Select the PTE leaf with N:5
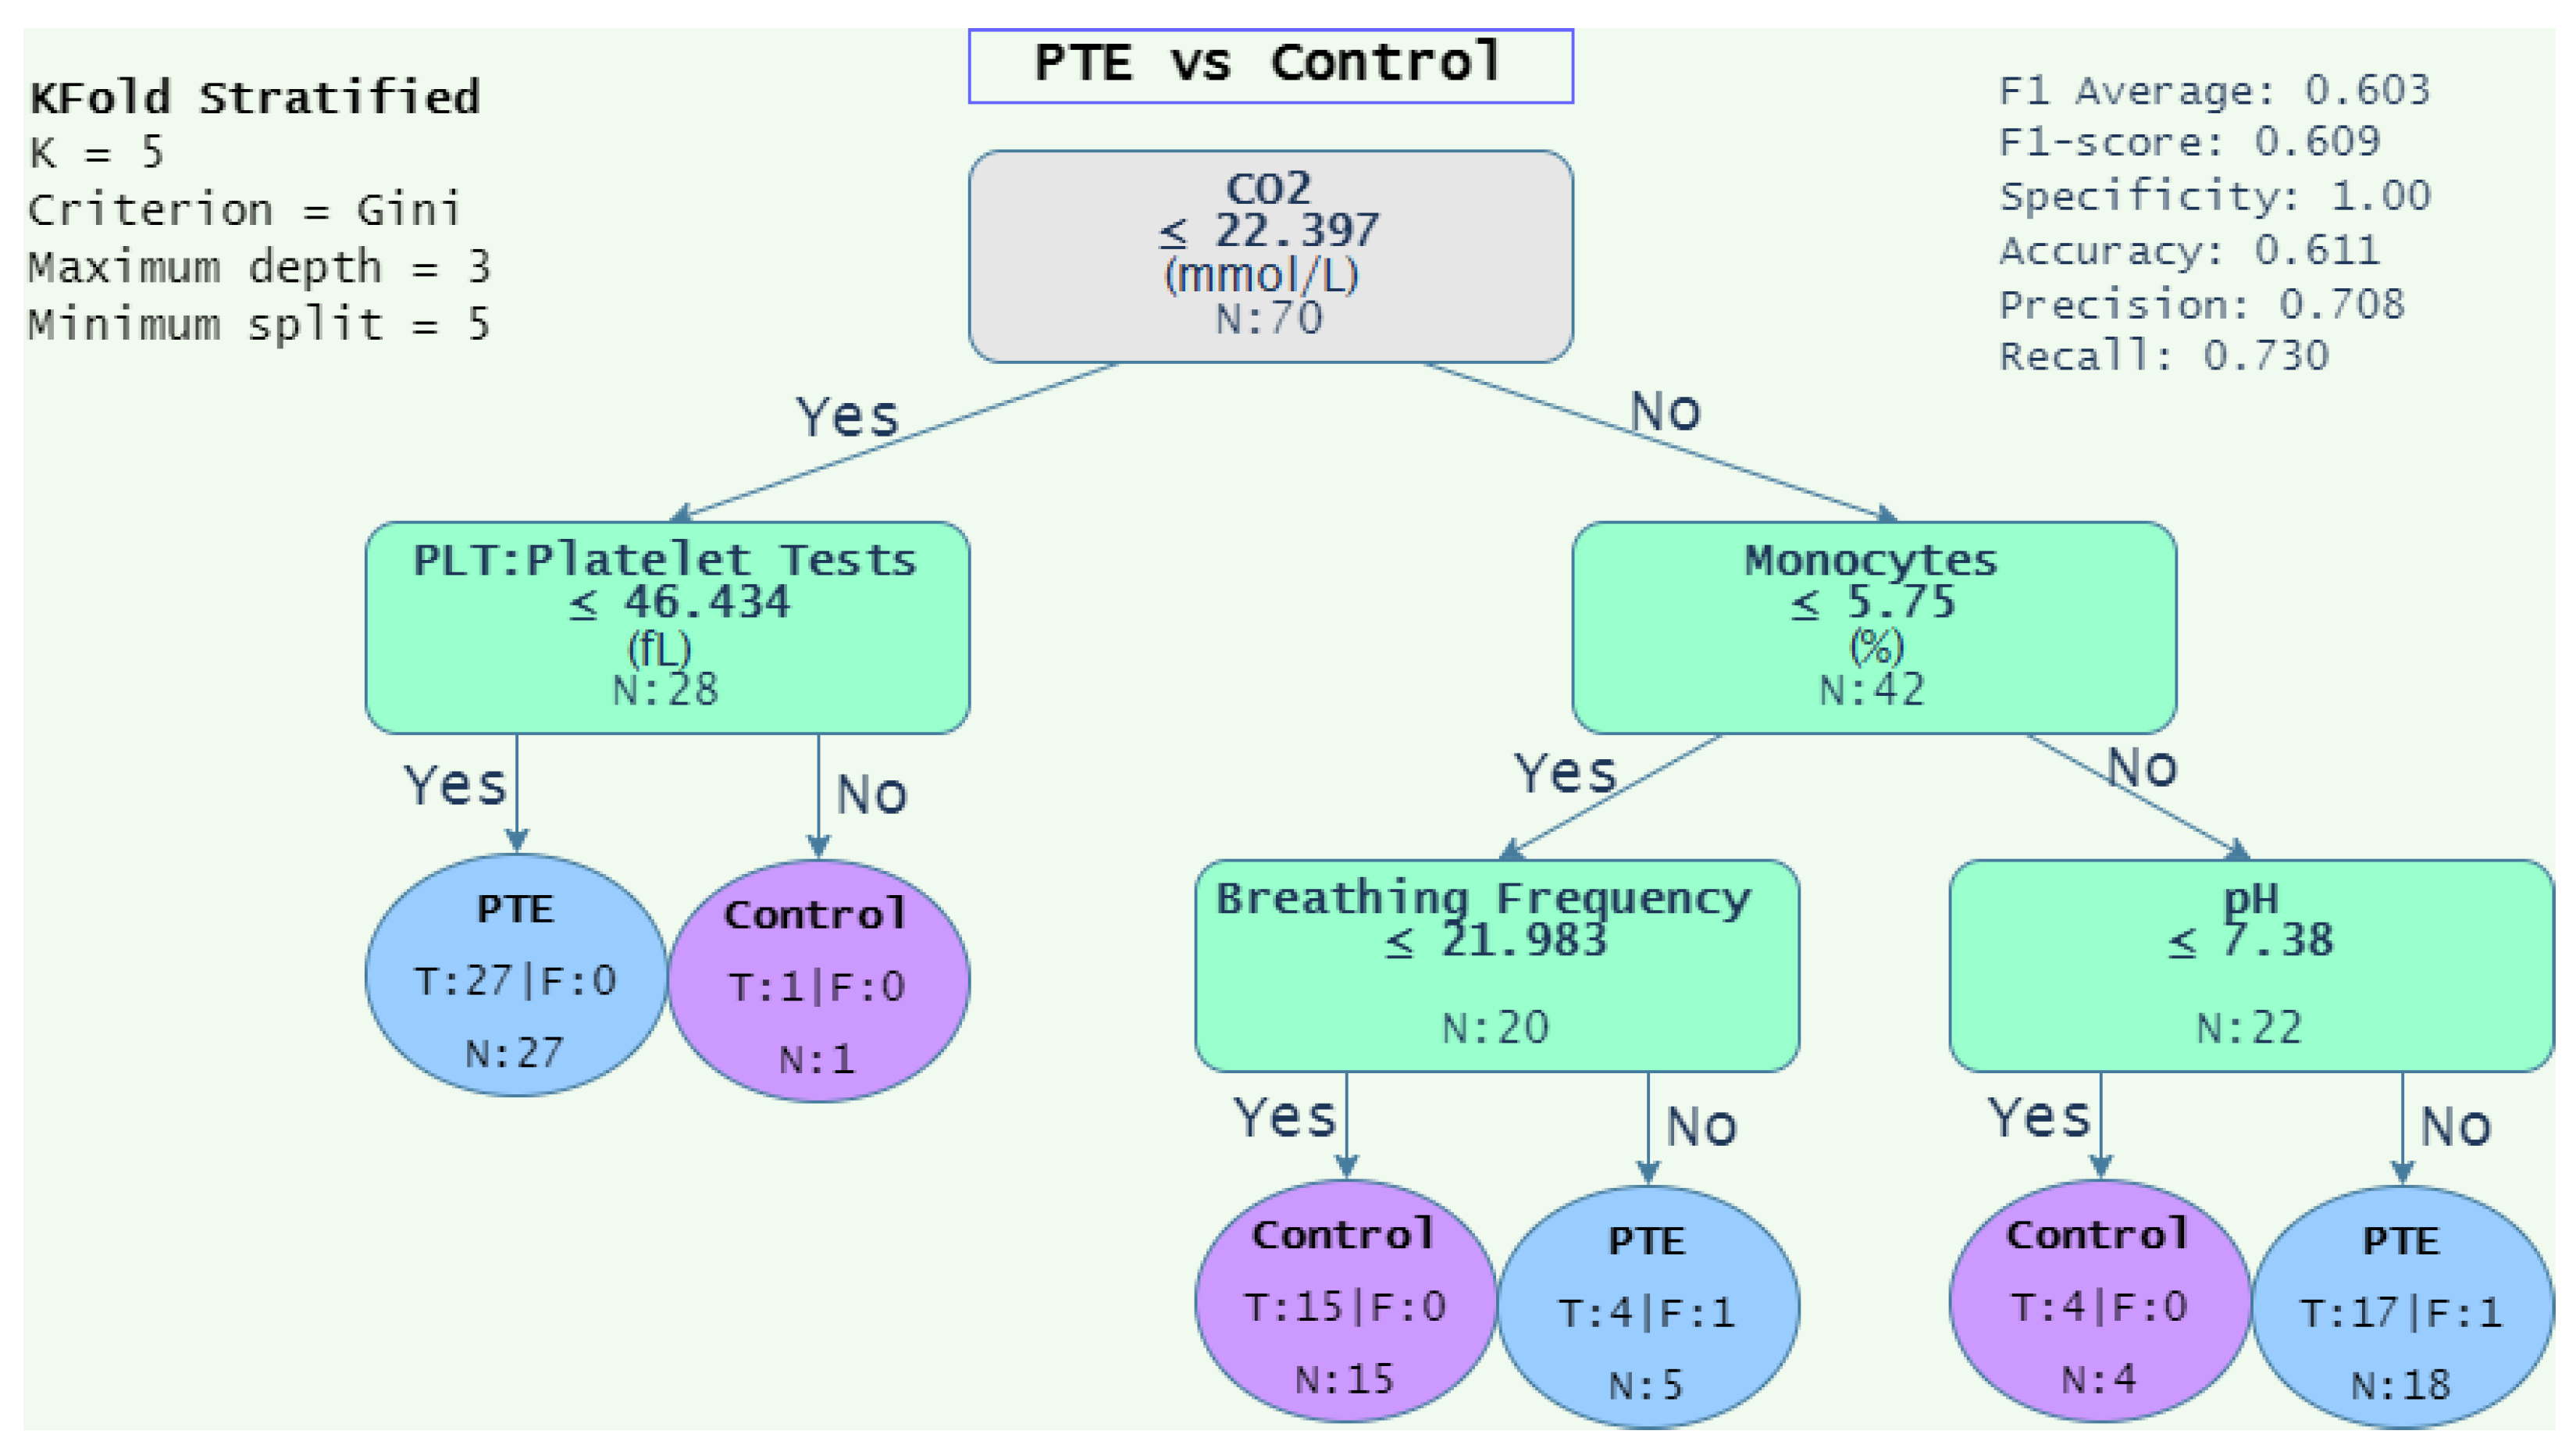The width and height of the screenshot is (2576, 1452). (x=1647, y=1308)
